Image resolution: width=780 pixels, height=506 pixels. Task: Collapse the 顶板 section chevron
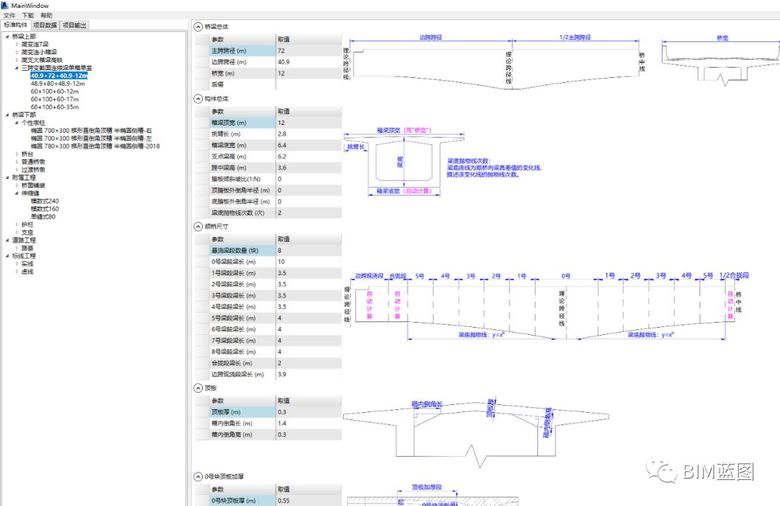coord(196,386)
